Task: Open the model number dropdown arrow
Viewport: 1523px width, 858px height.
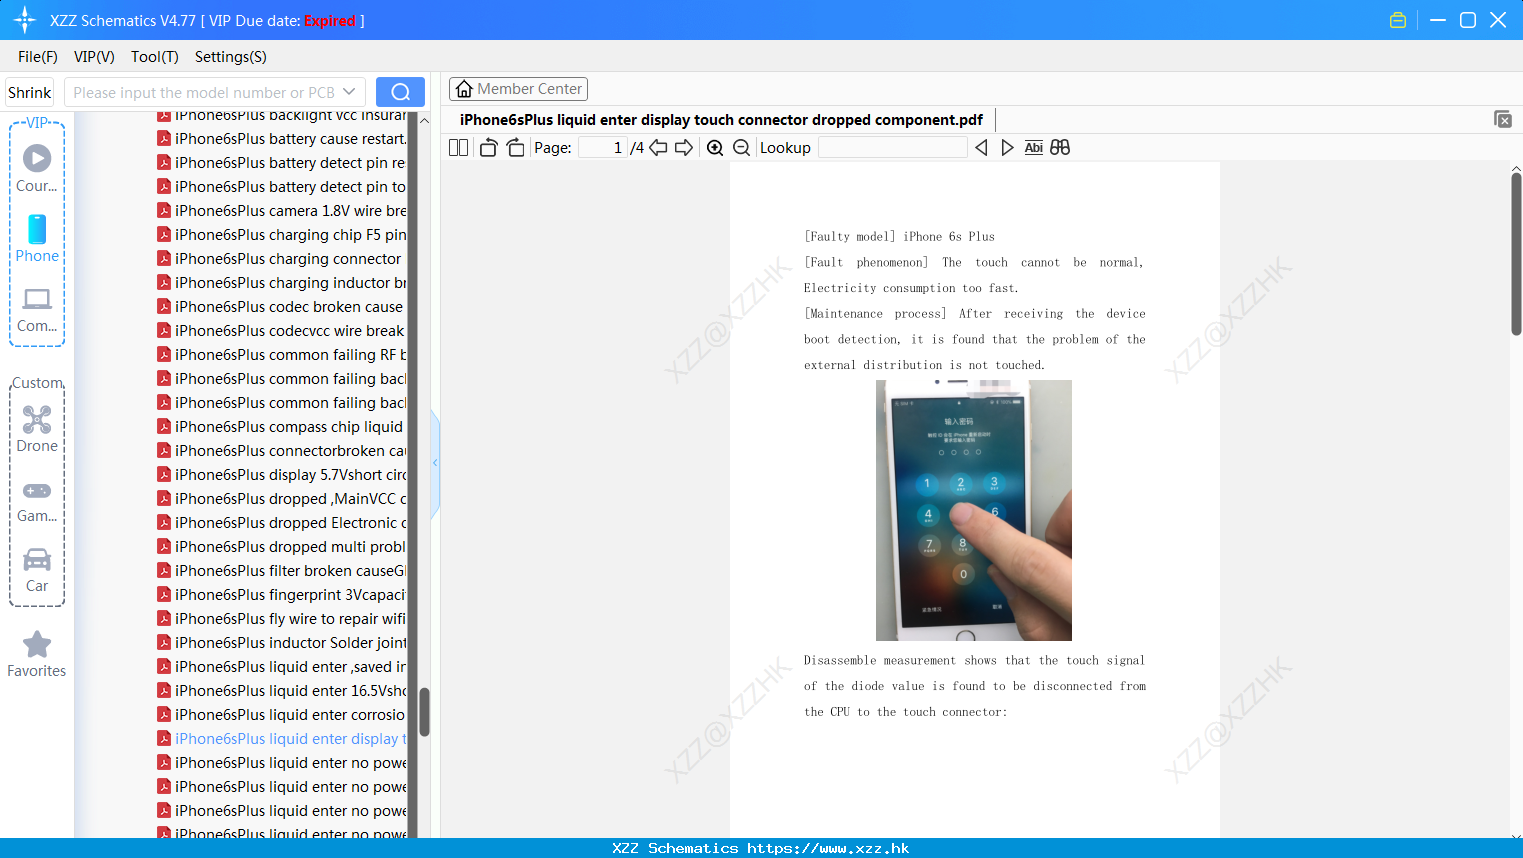Action: tap(349, 92)
